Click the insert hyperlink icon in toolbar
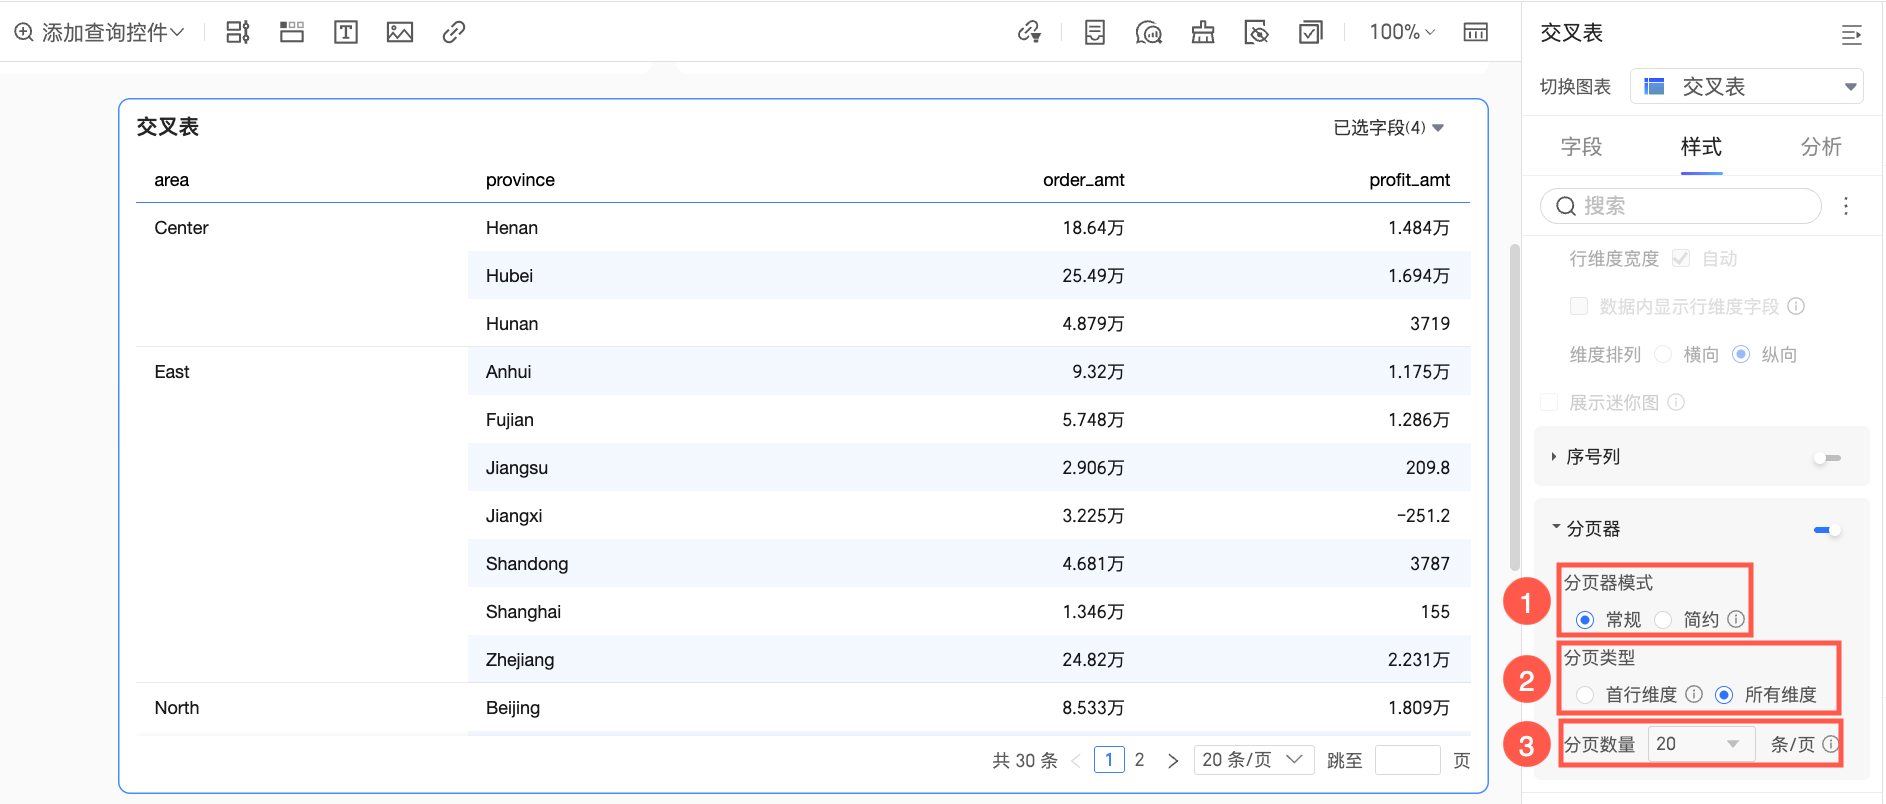The height and width of the screenshot is (804, 1886). point(453,32)
